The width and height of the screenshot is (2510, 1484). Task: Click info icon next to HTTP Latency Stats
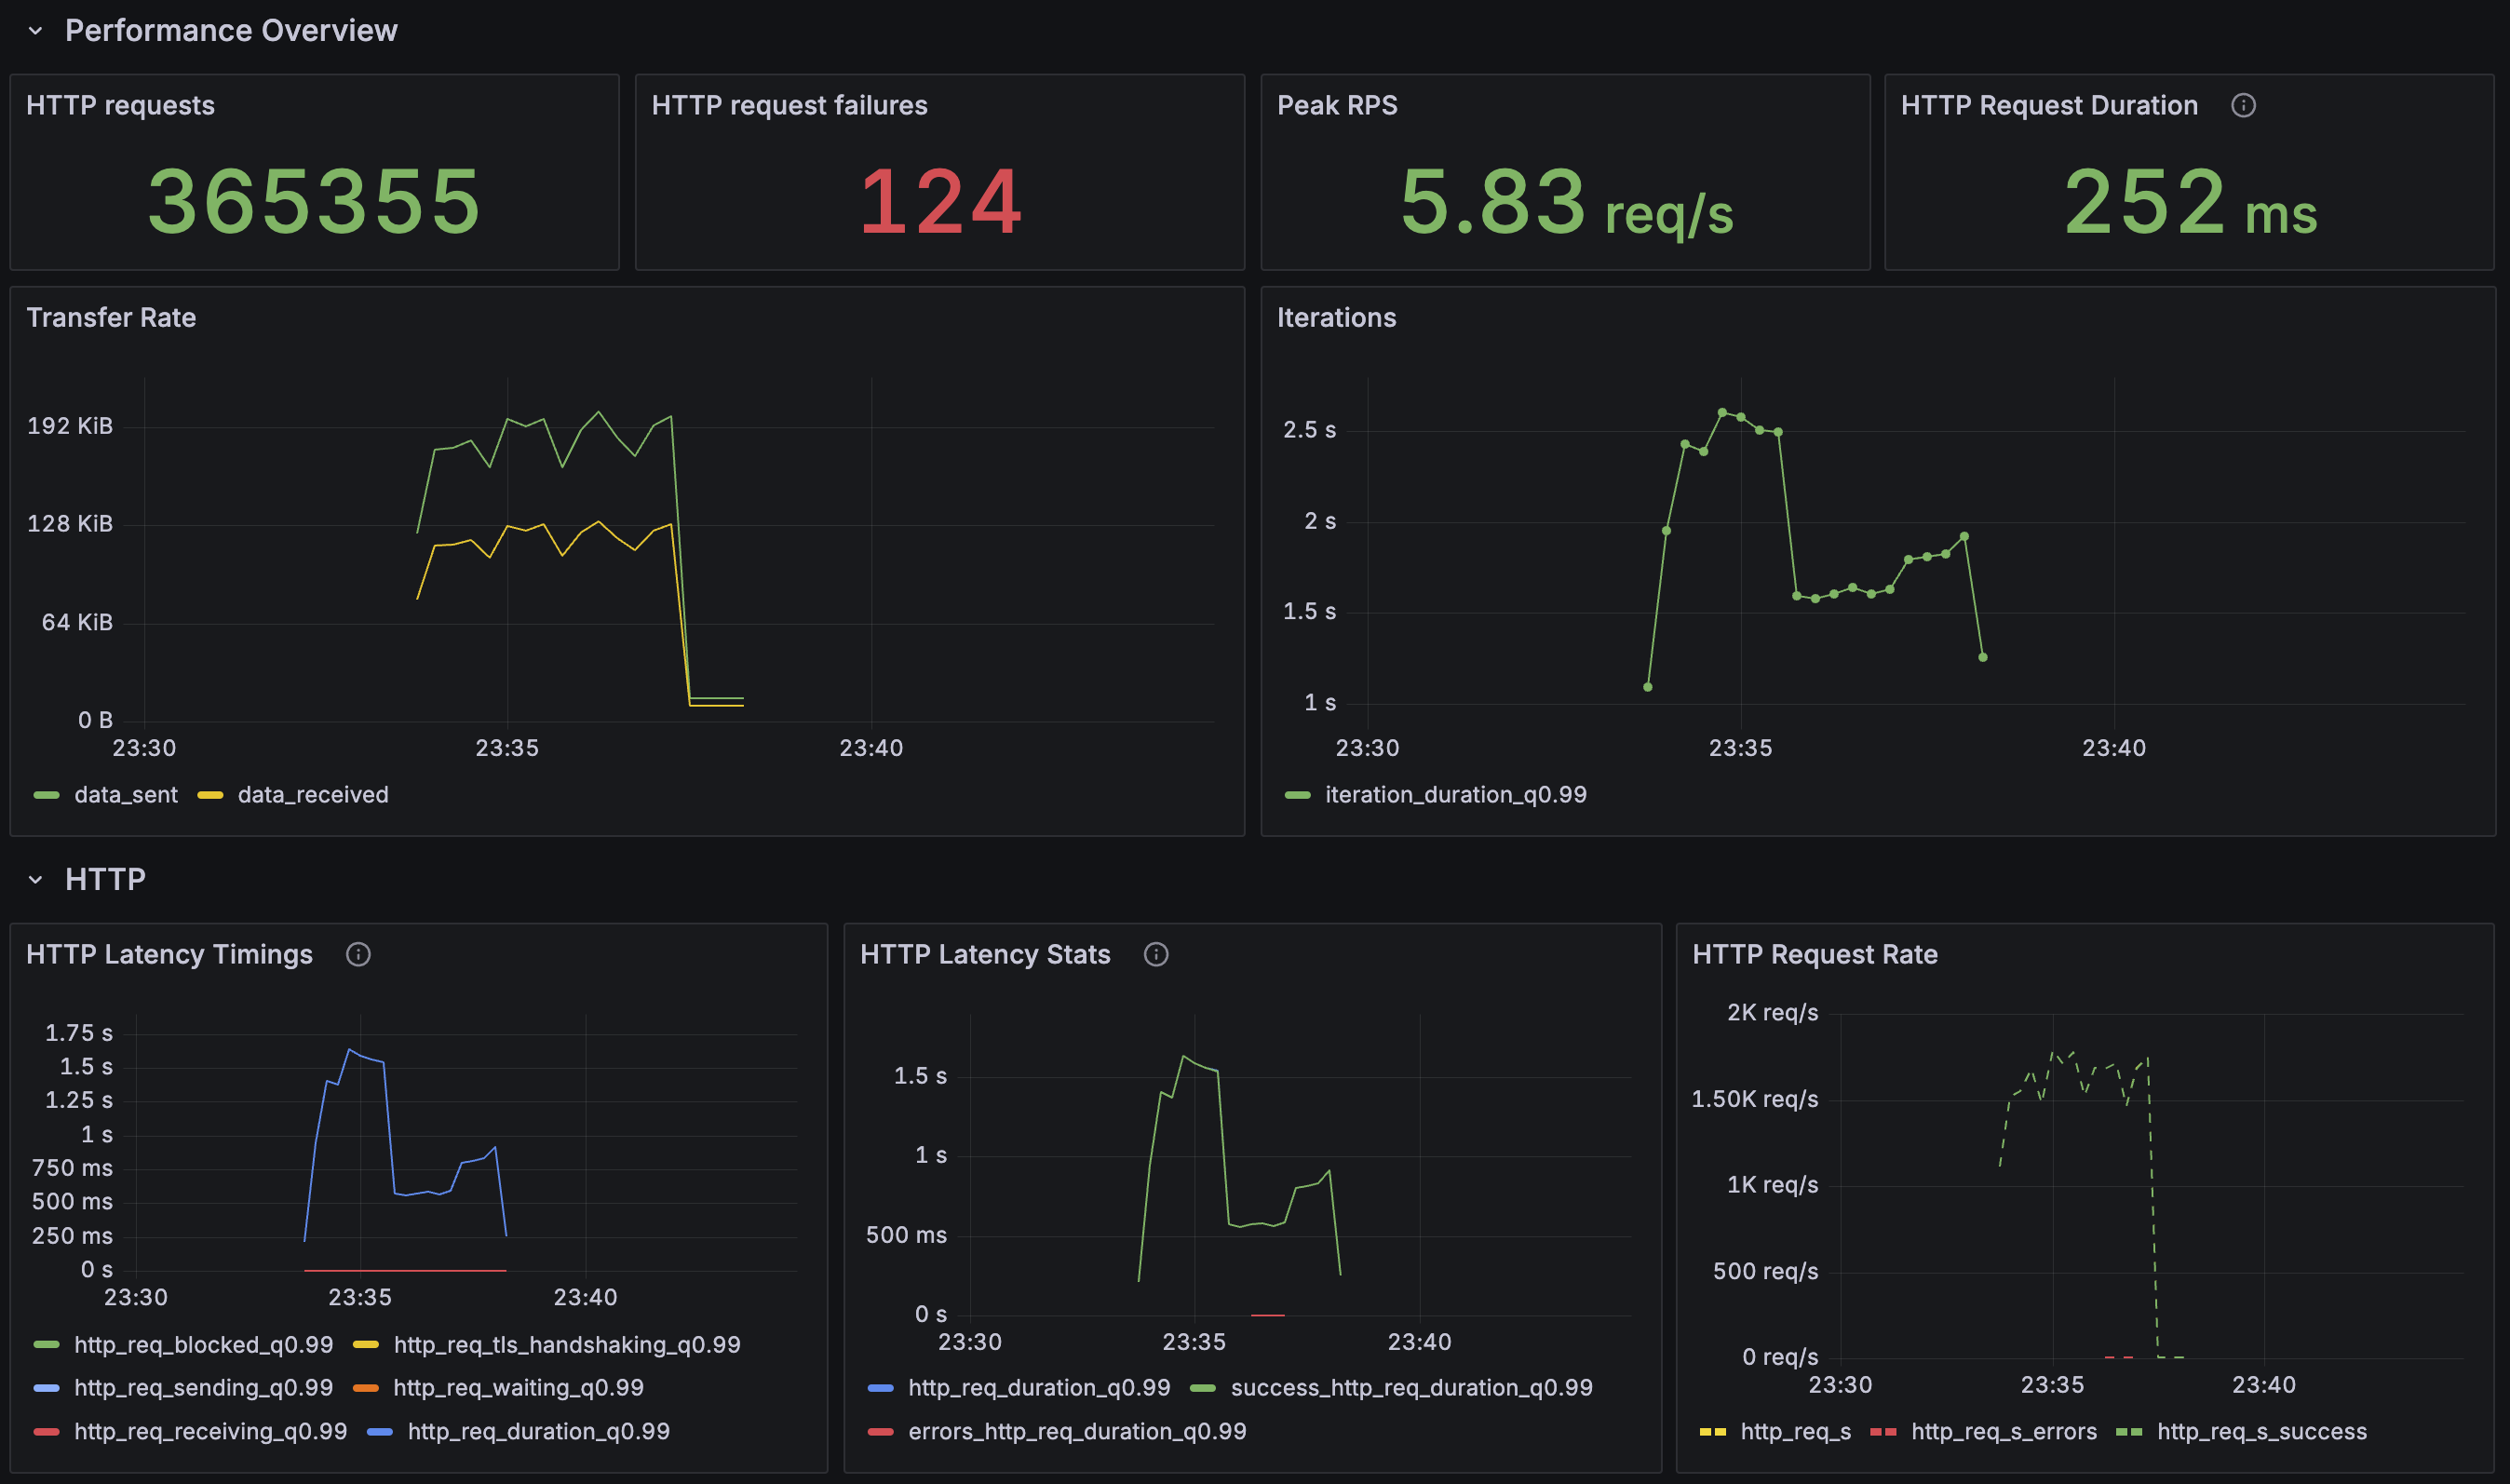coord(1155,954)
